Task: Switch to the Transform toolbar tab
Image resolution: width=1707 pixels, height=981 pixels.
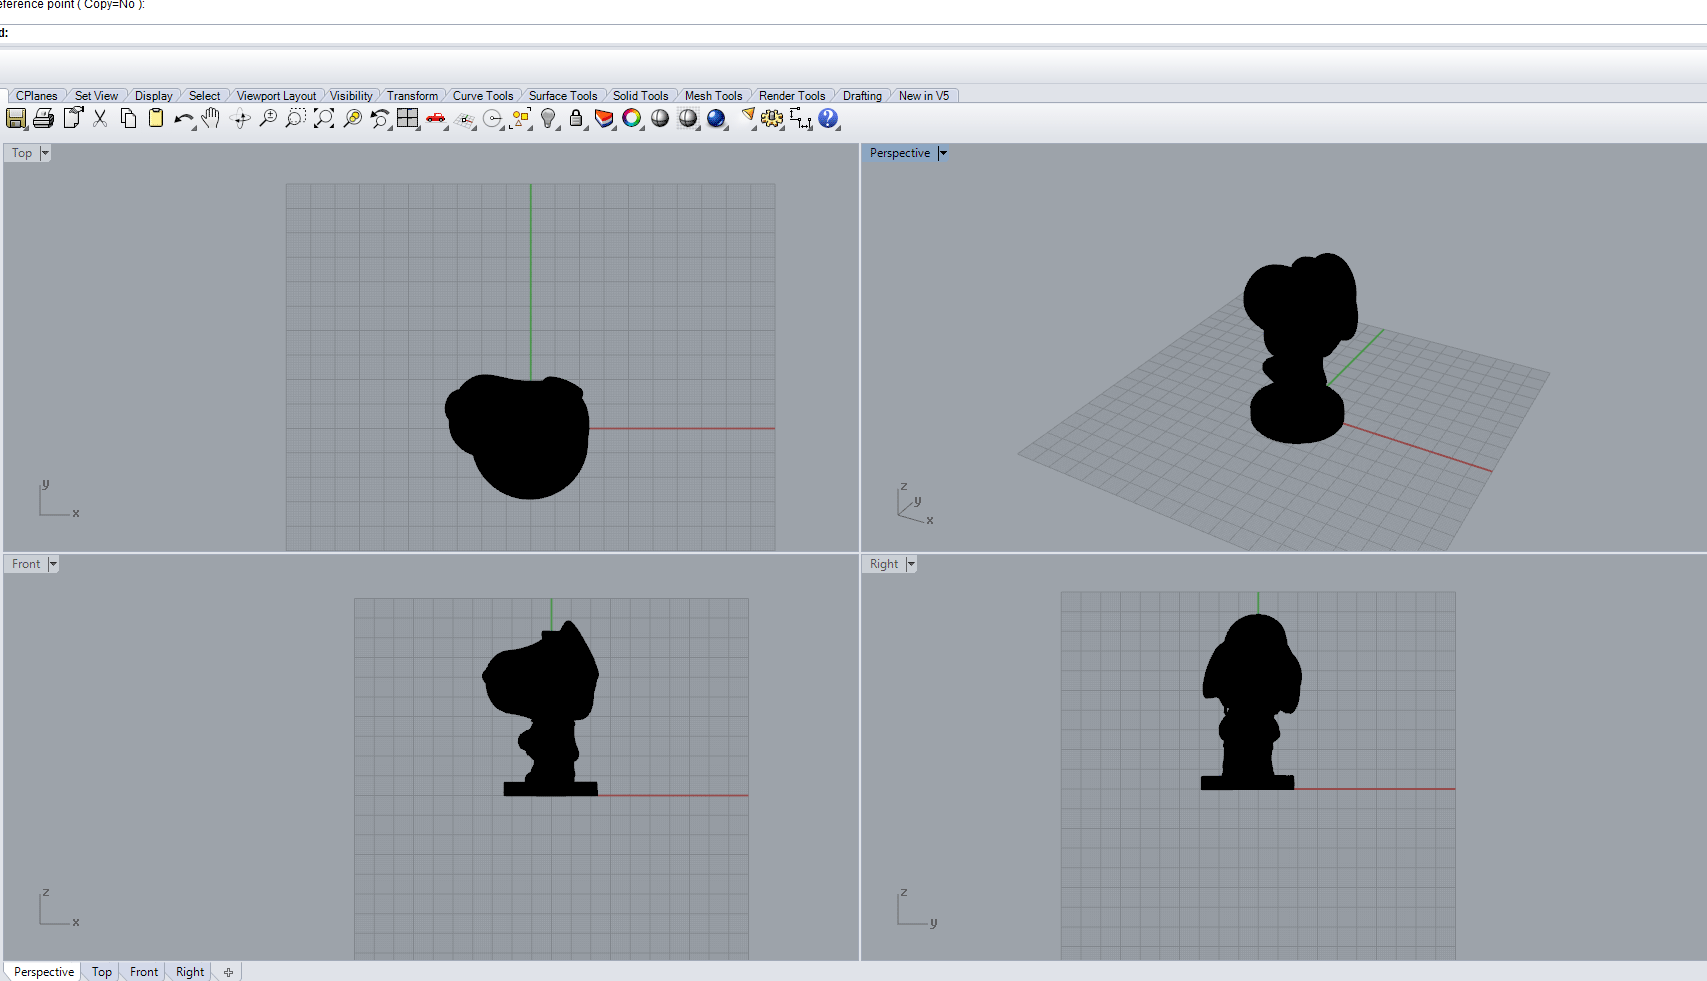Action: click(x=412, y=96)
